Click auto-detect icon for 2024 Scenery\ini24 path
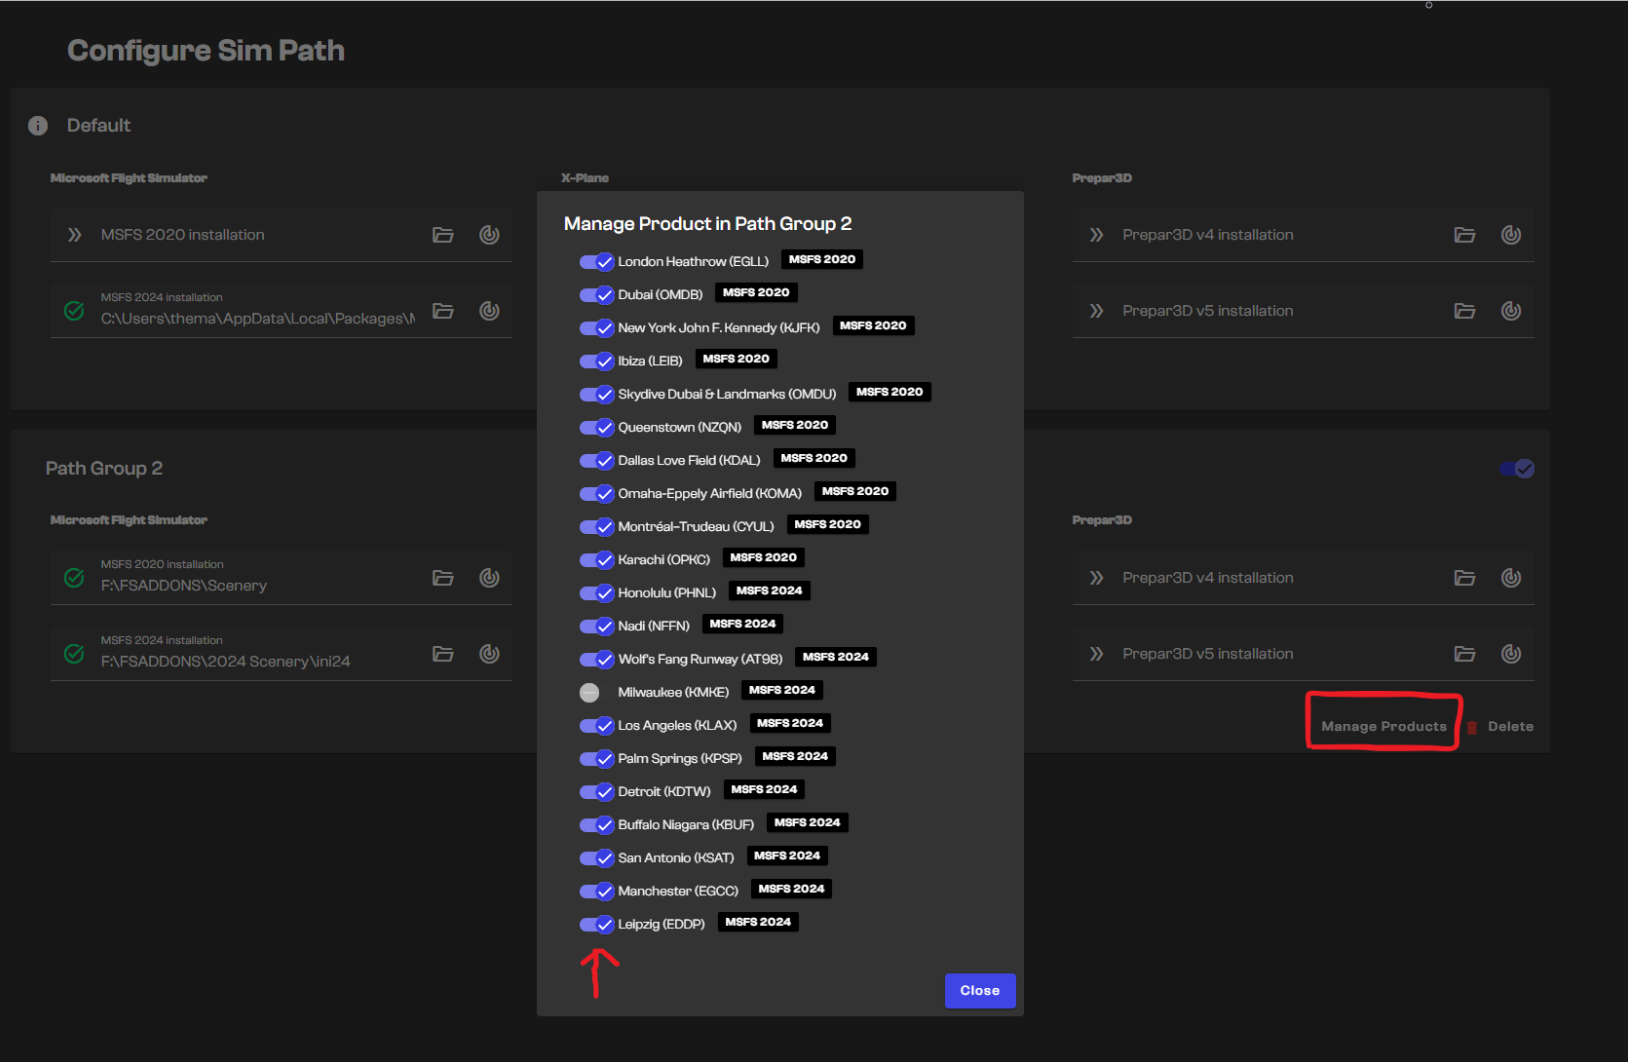This screenshot has height=1062, width=1628. 489,654
